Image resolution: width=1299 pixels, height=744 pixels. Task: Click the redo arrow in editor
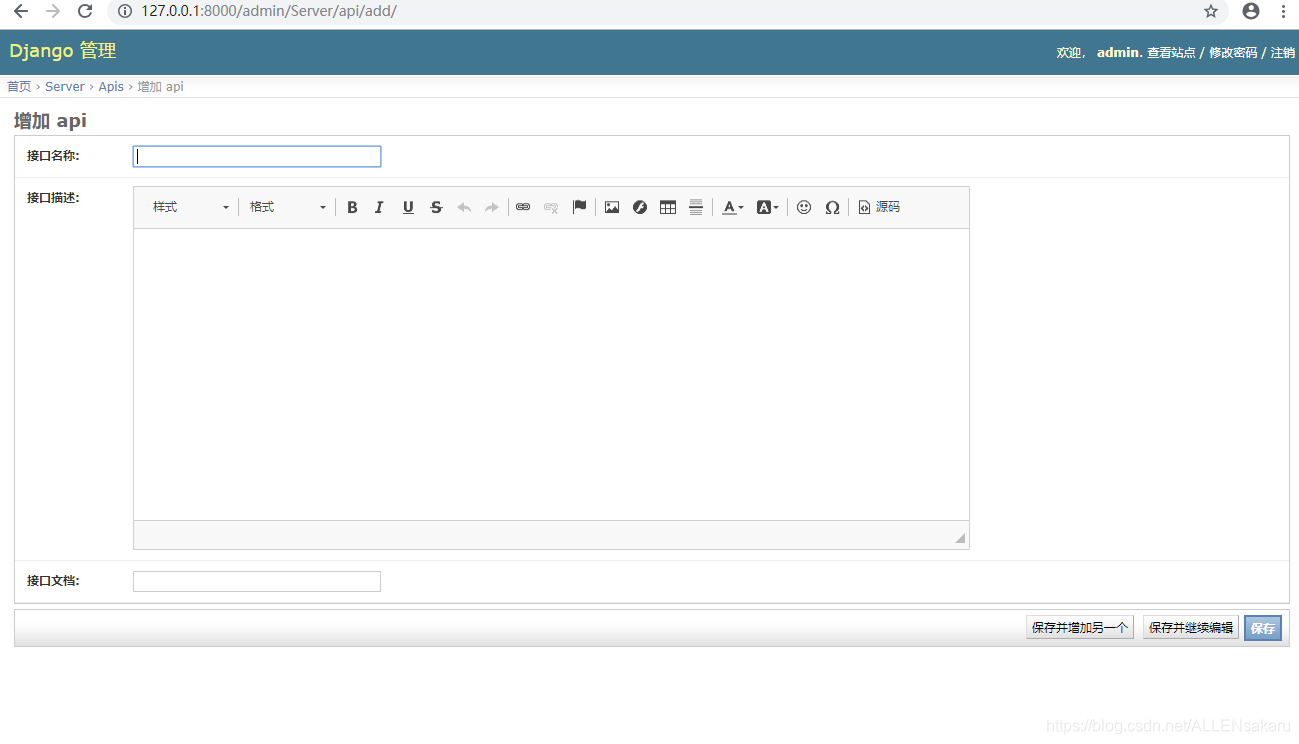[491, 207]
